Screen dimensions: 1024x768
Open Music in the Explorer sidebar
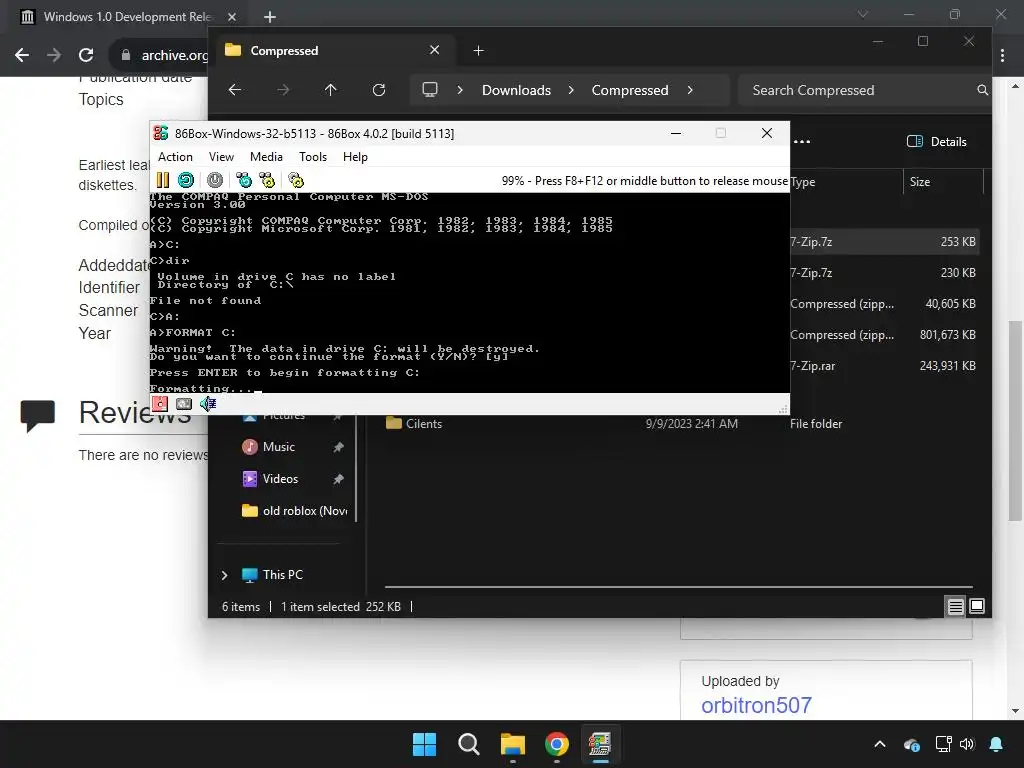point(279,447)
